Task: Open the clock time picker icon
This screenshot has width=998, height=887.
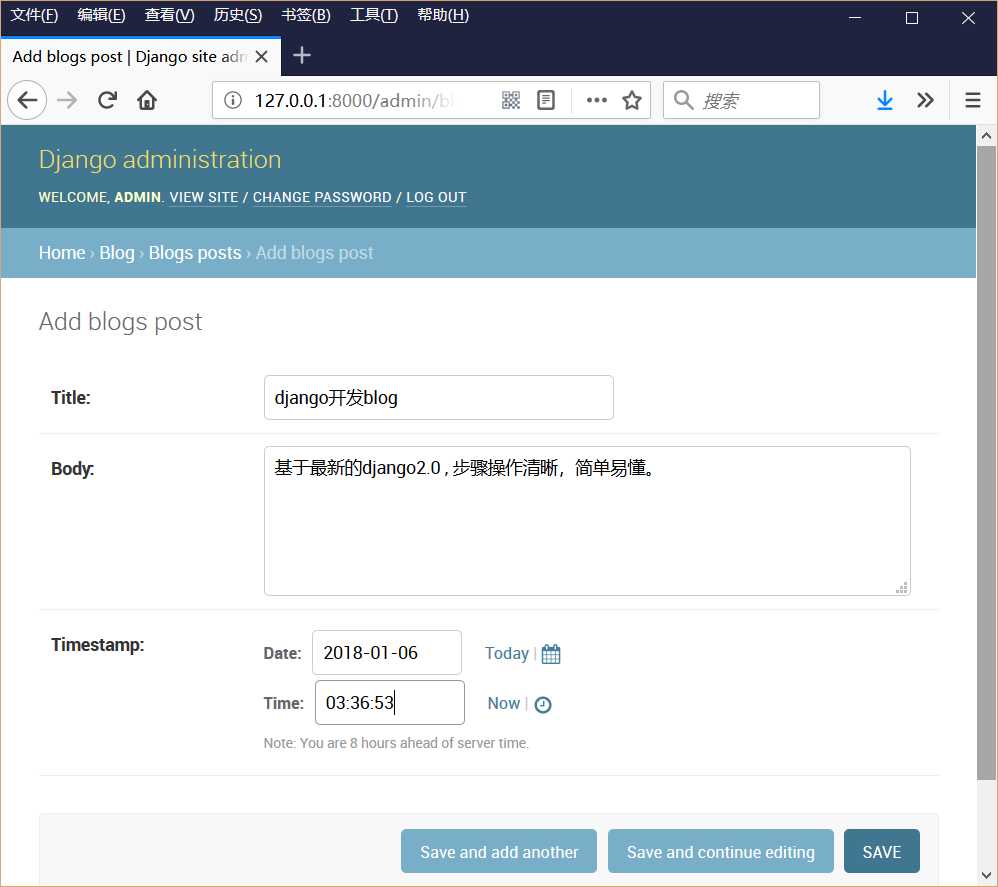Action: (543, 704)
